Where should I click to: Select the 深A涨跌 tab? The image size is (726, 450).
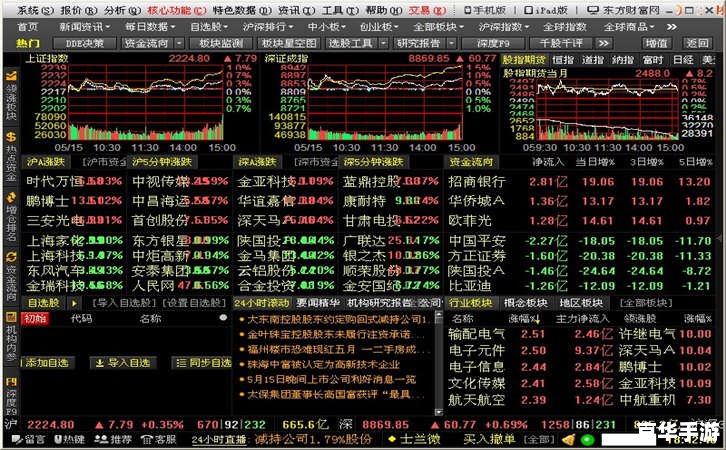coord(257,162)
